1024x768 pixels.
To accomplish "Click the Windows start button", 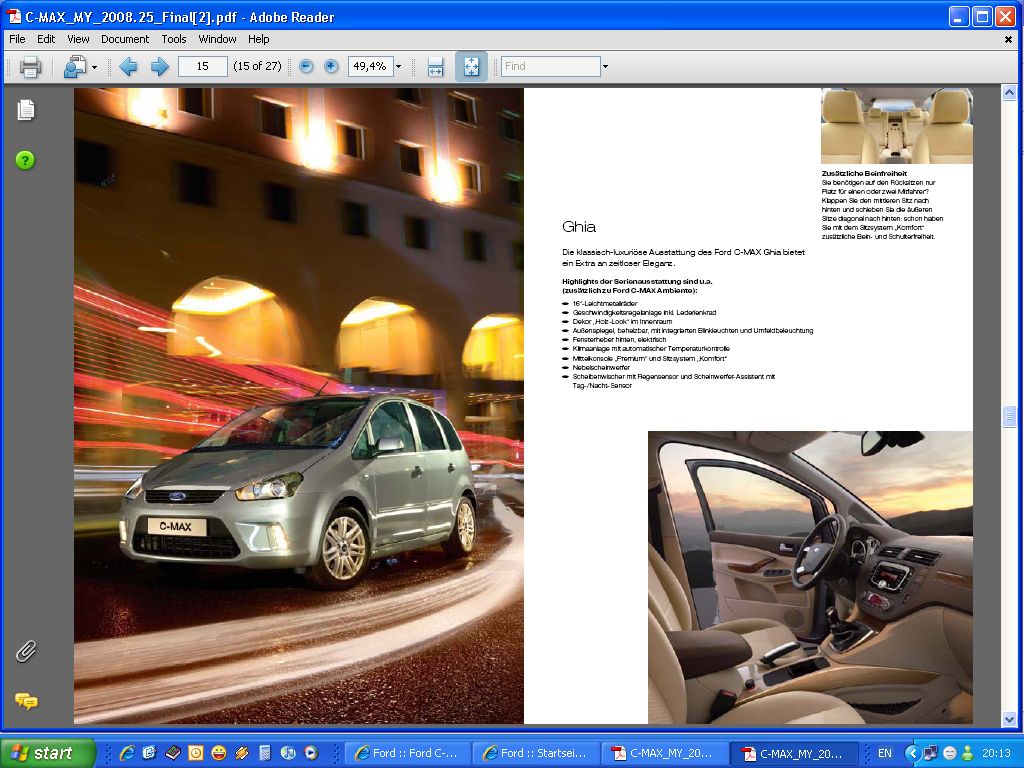I will (x=48, y=753).
